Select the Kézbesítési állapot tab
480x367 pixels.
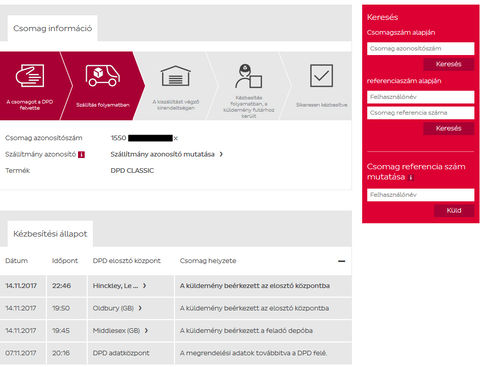pos(50,234)
